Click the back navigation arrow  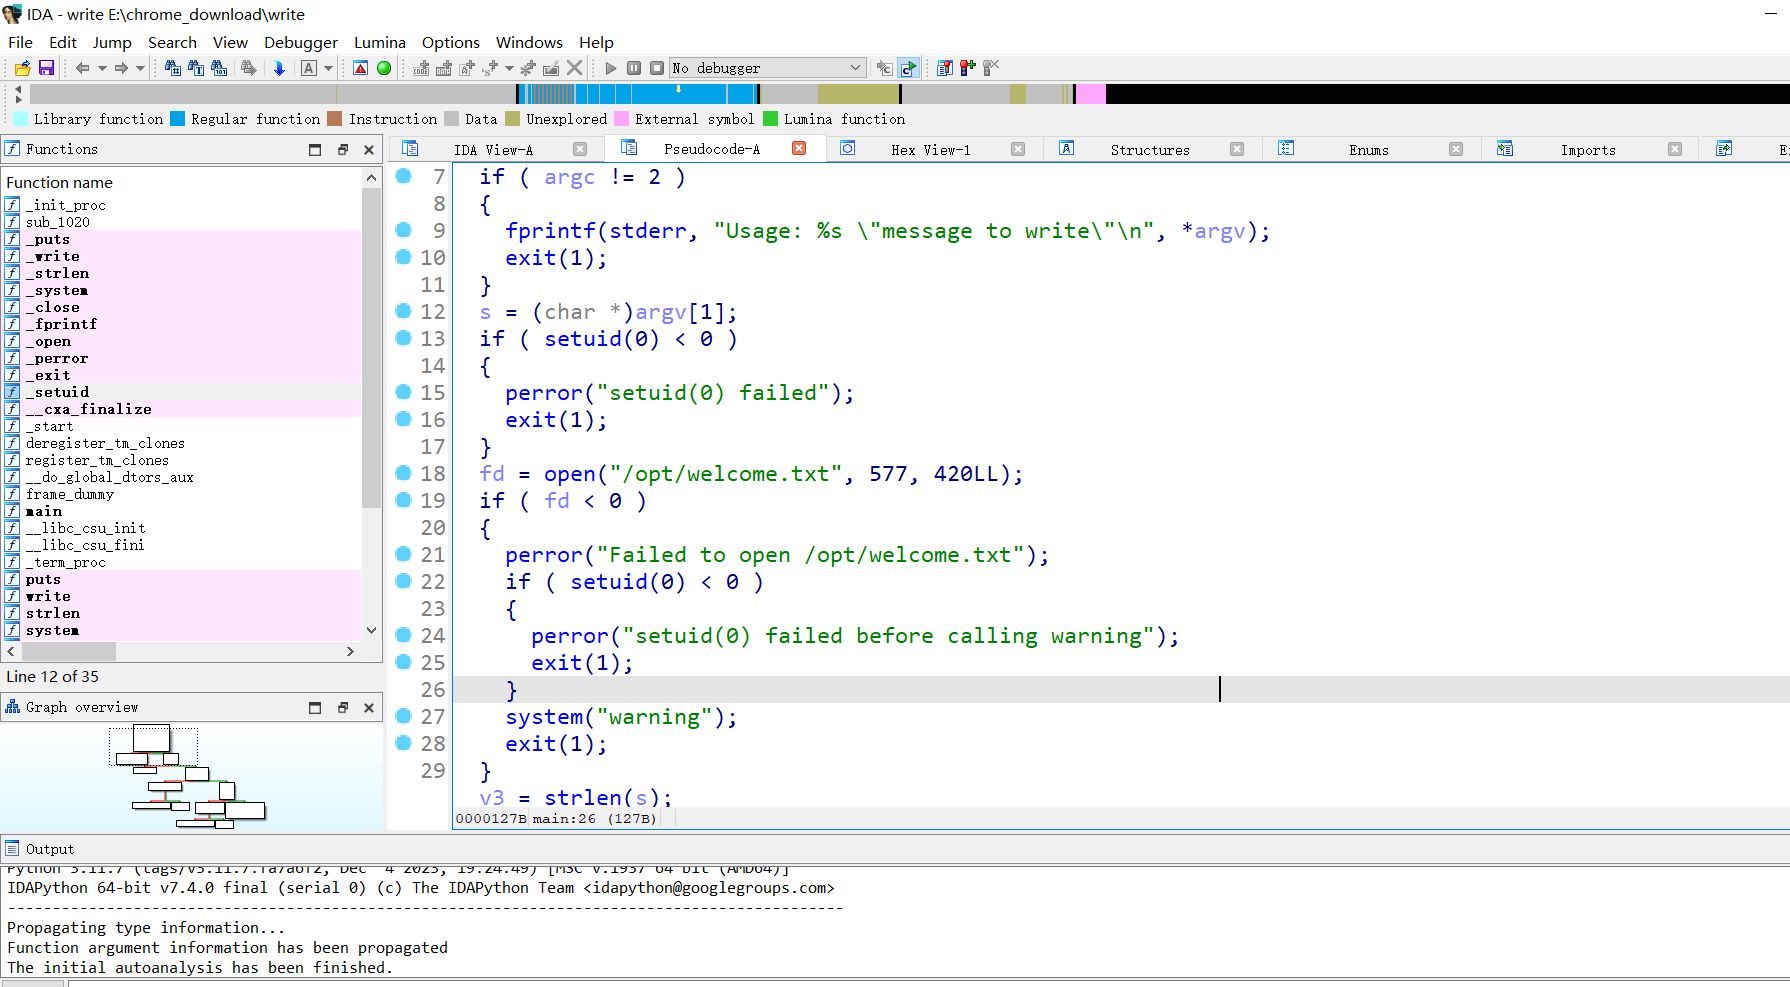pos(82,68)
